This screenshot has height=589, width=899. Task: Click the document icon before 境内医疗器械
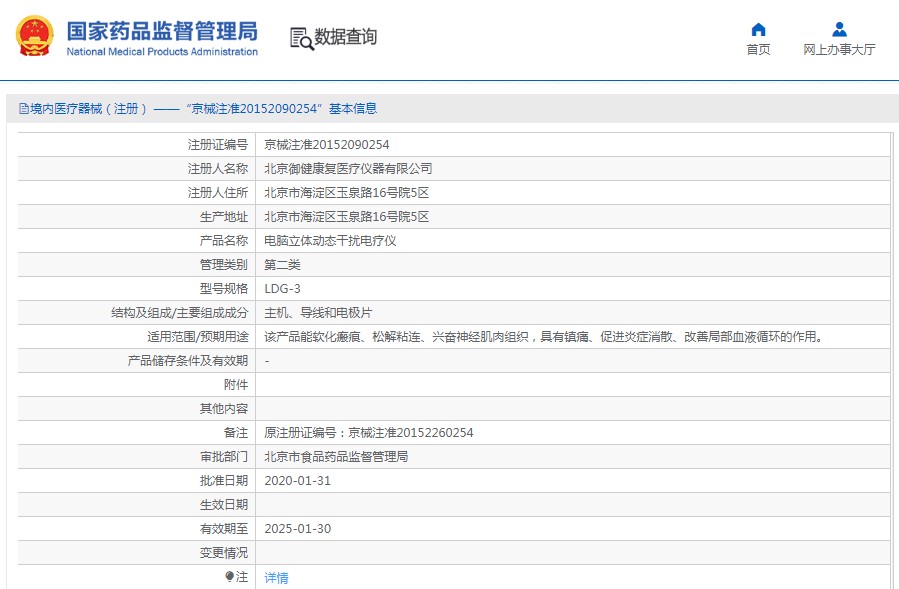click(24, 108)
